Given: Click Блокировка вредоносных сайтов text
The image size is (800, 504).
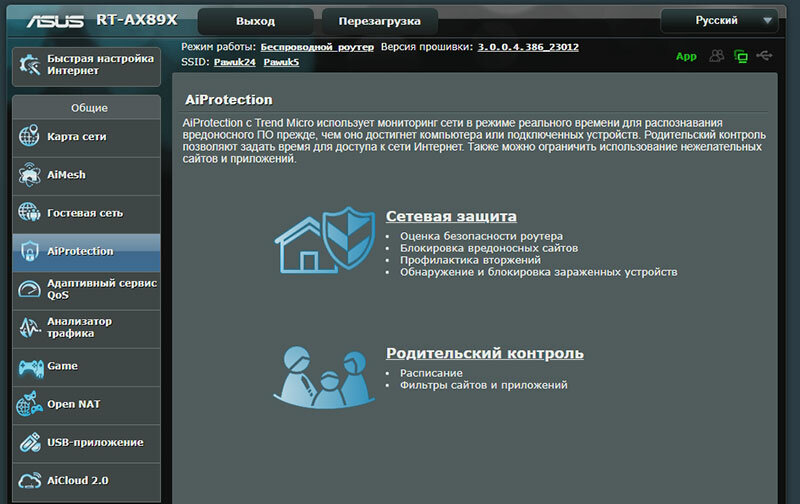Looking at the screenshot, I should 489,248.
